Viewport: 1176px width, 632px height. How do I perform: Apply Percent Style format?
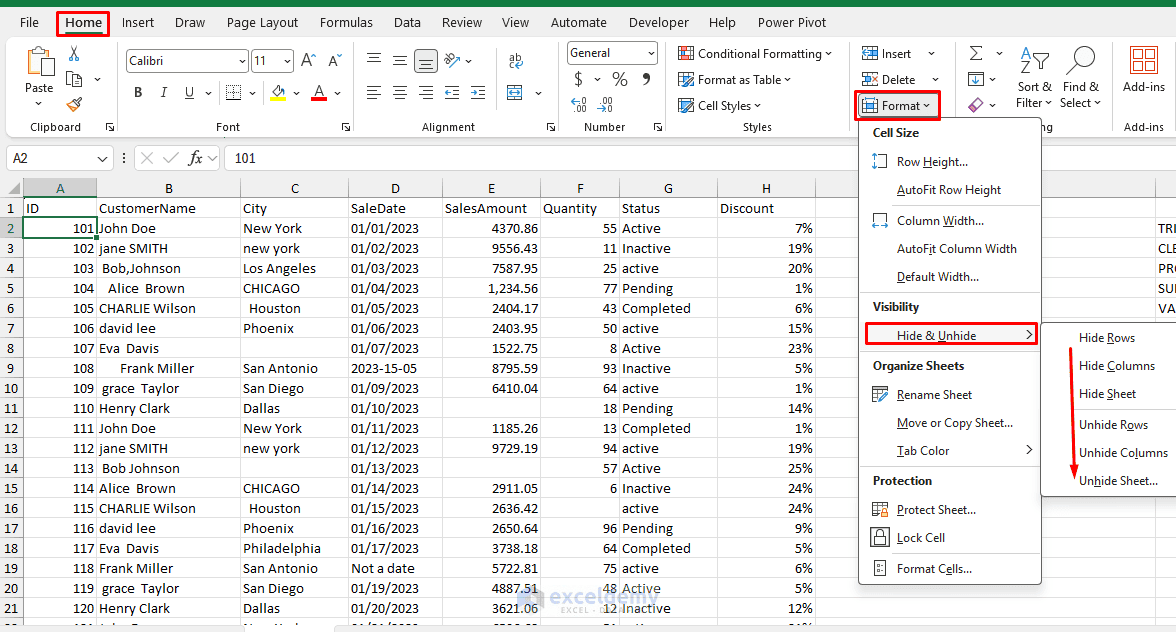click(x=620, y=79)
